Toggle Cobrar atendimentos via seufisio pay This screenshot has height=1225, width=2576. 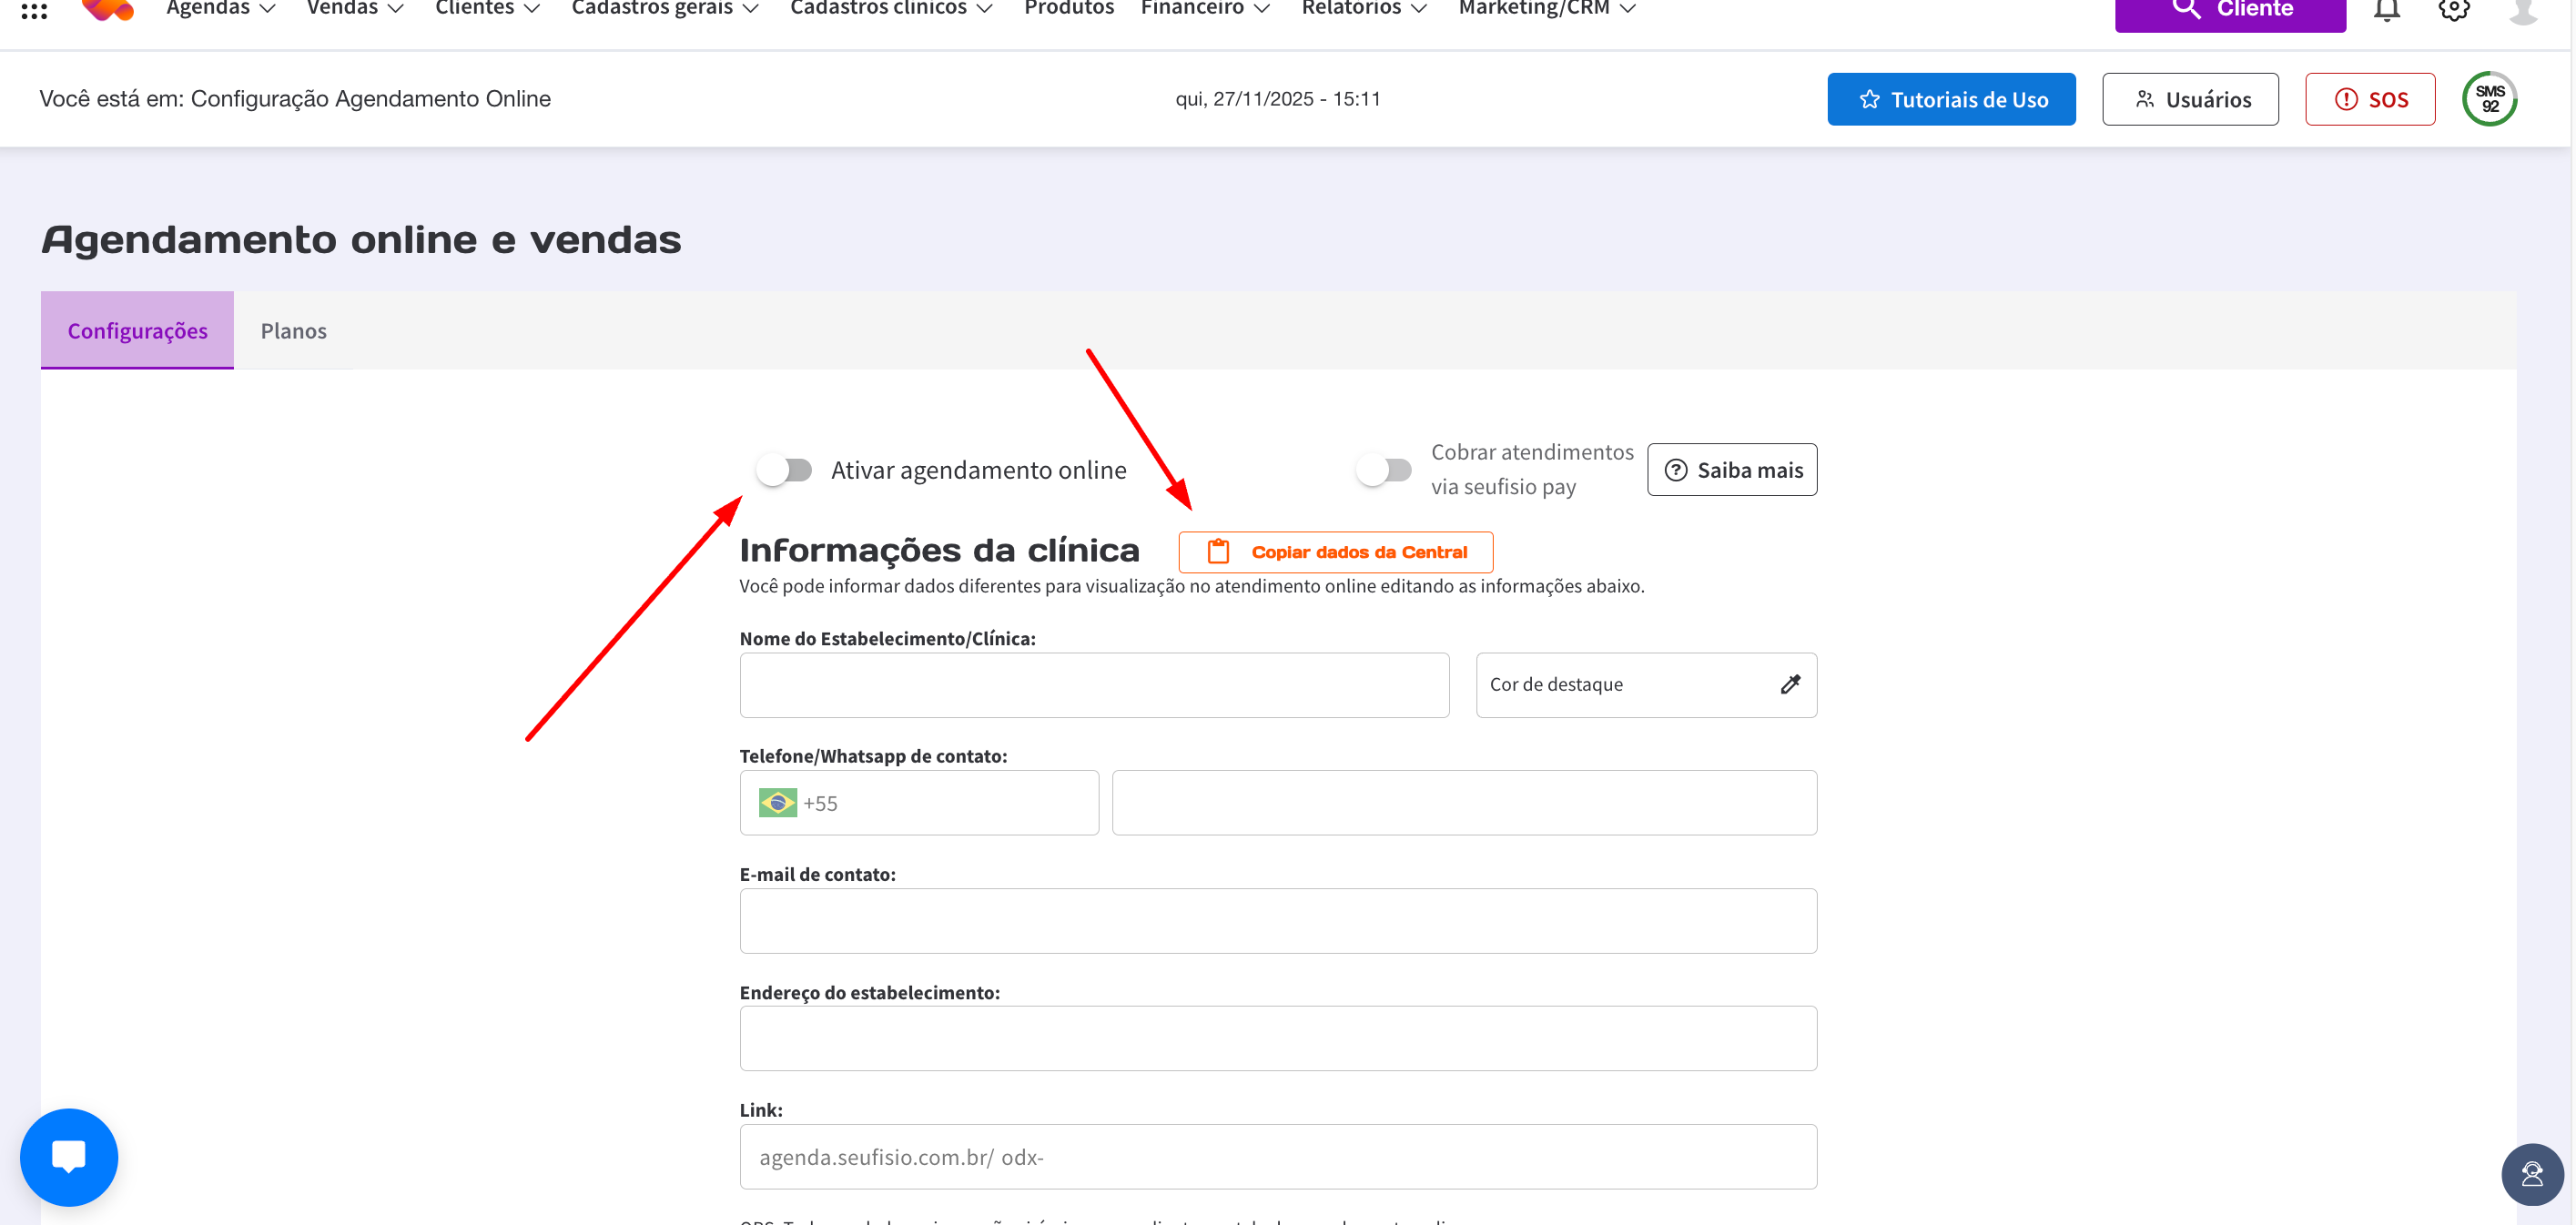pos(1384,470)
